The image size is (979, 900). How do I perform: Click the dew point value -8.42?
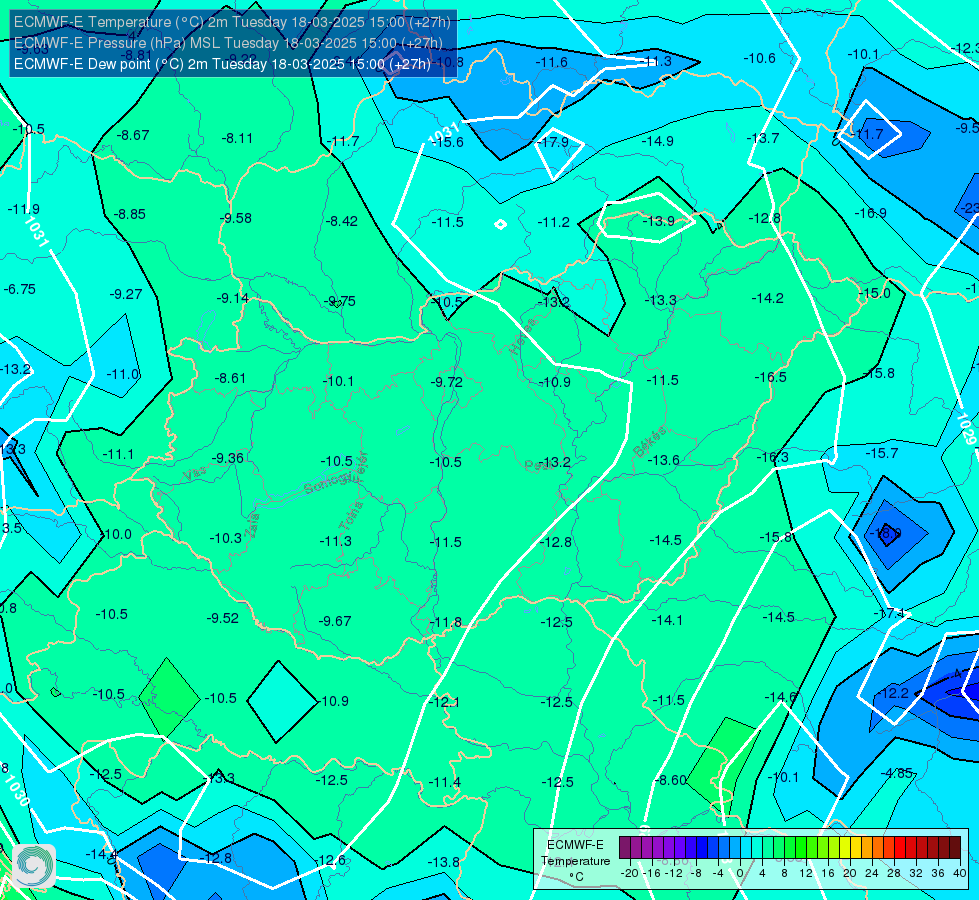tap(342, 221)
